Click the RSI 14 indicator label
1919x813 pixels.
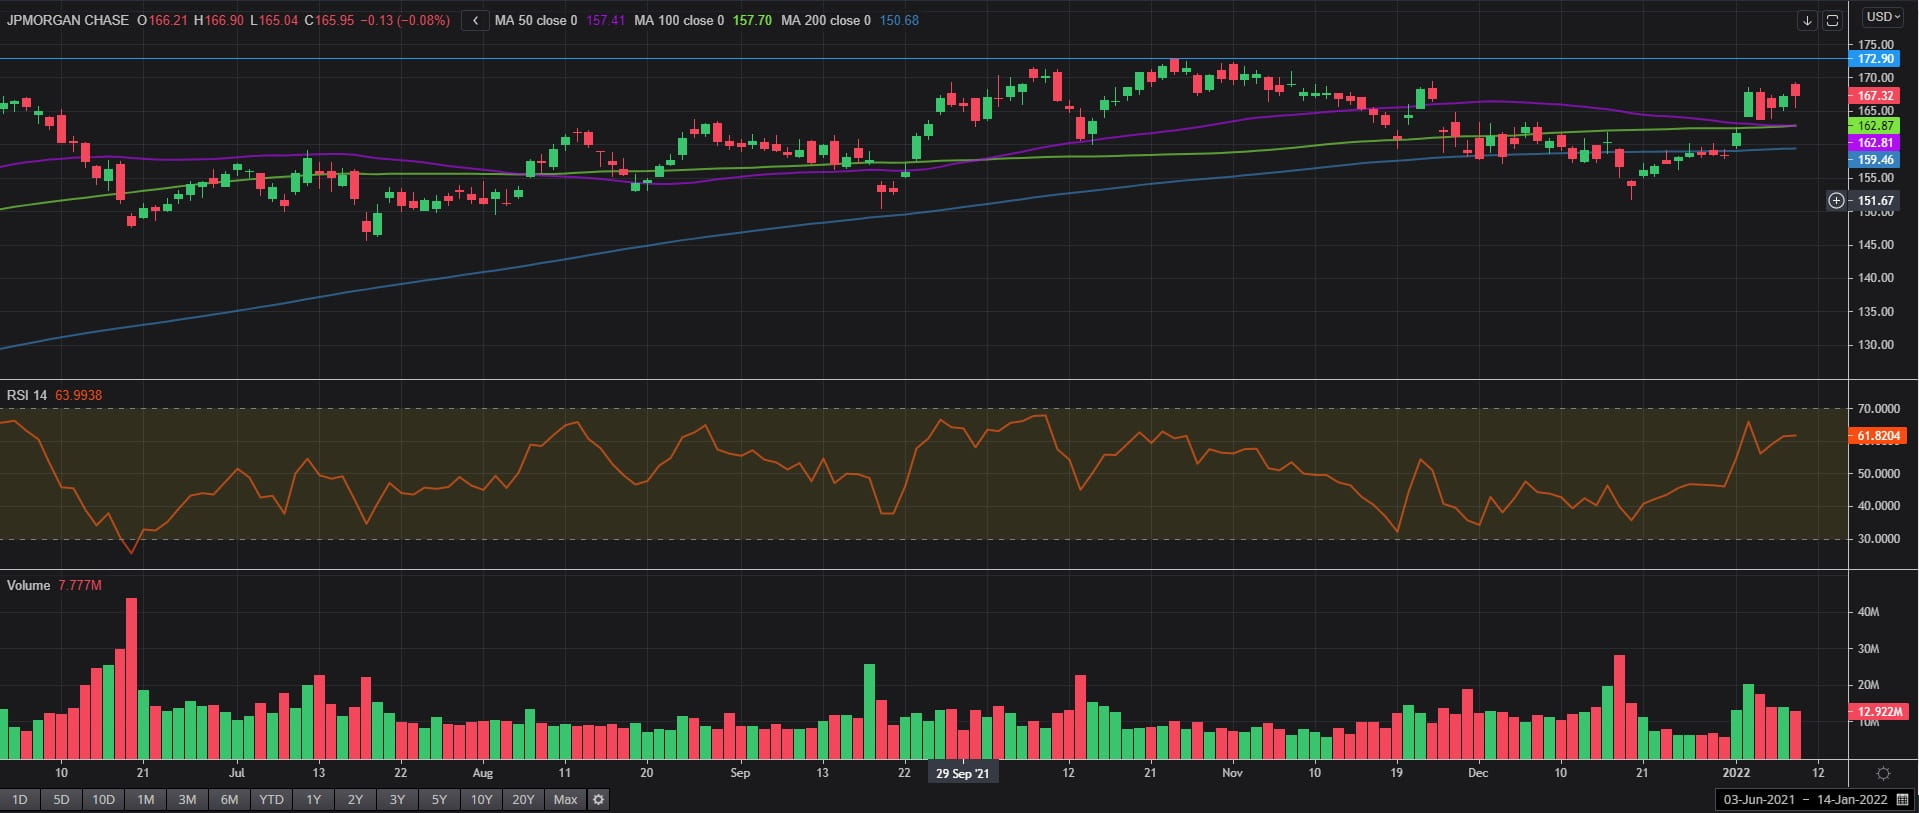click(x=27, y=395)
